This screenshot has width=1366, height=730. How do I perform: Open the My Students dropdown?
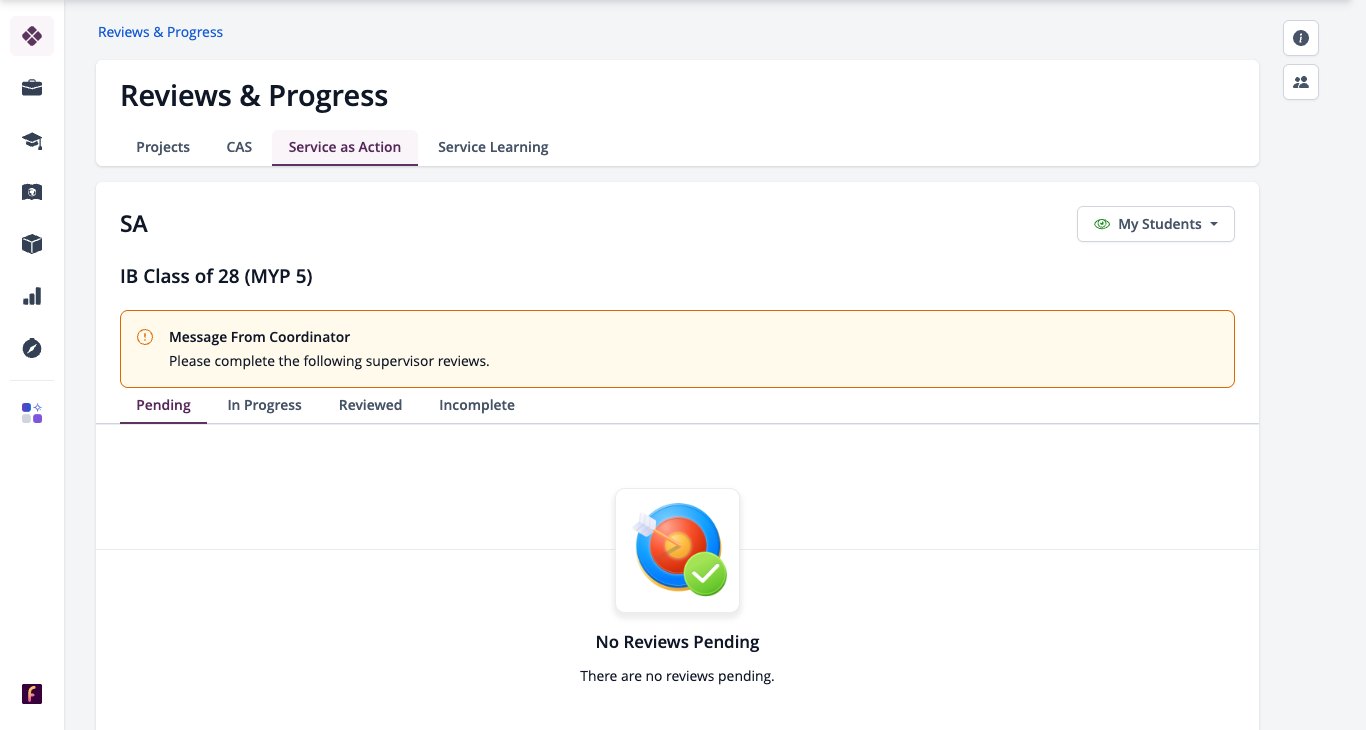point(1156,224)
